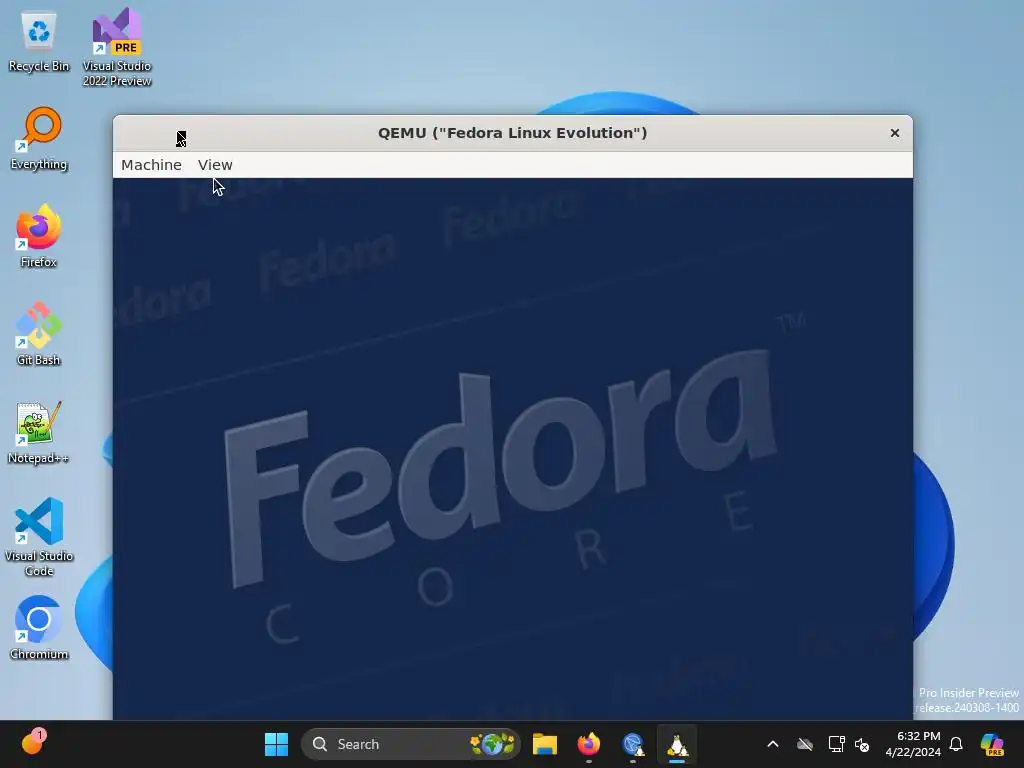The height and width of the screenshot is (768, 1024).
Task: Select the Visual Studio 2022 Preview shortcut
Action: [x=117, y=47]
